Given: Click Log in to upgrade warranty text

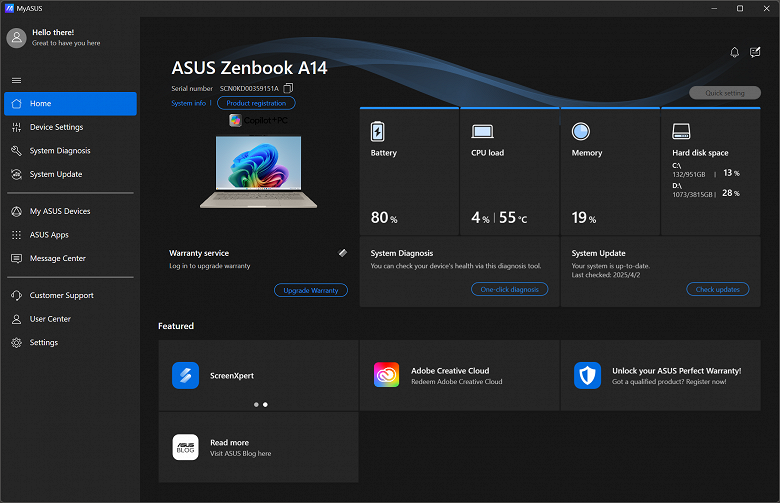Looking at the screenshot, I should tap(209, 266).
